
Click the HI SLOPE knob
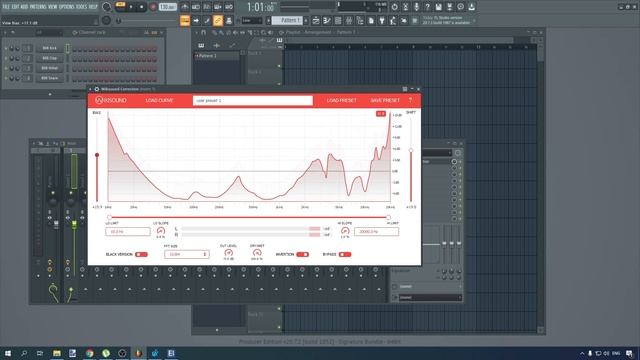(345, 231)
